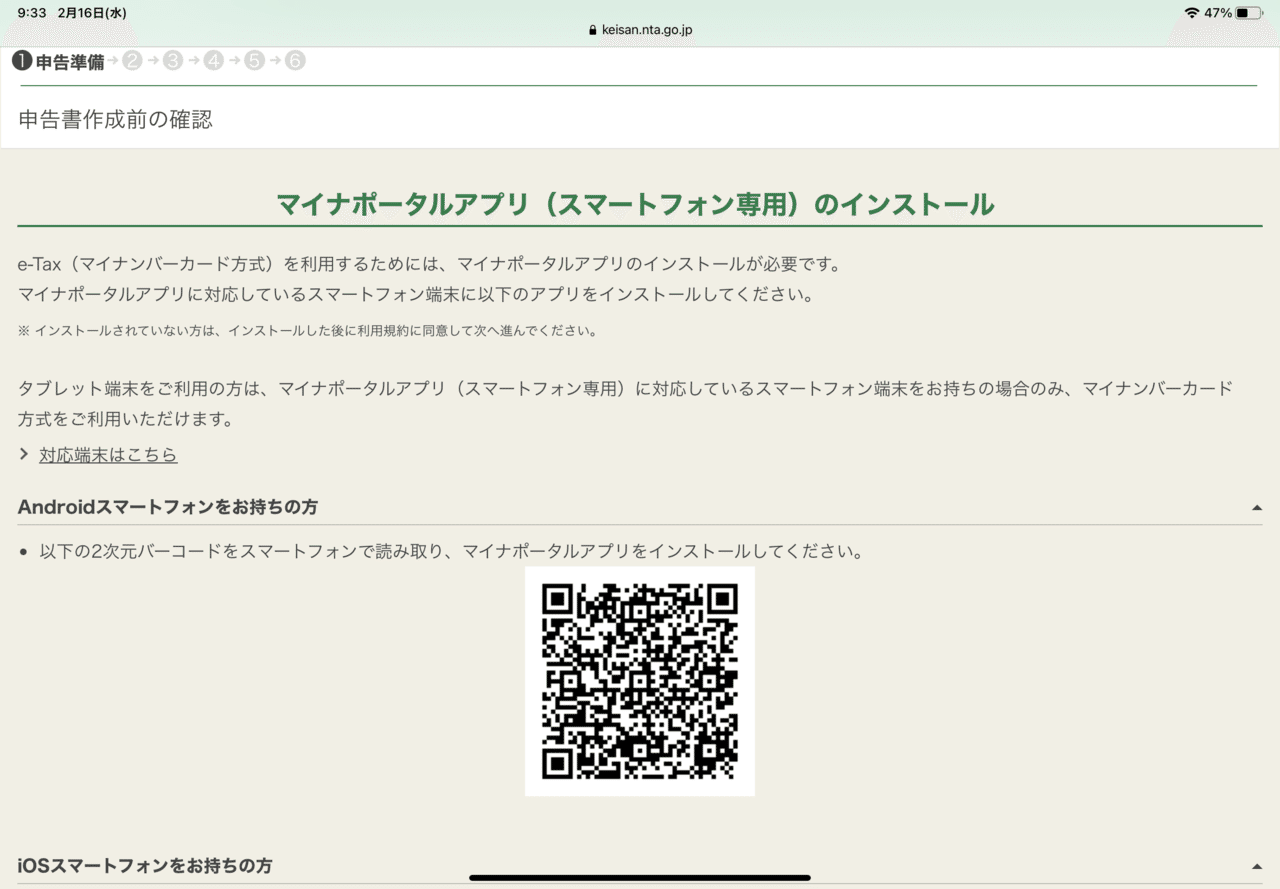This screenshot has width=1280, height=889.
Task: Tap the Androidスマートフォンをお持ちの方 header text
Action: pyautogui.click(x=168, y=507)
